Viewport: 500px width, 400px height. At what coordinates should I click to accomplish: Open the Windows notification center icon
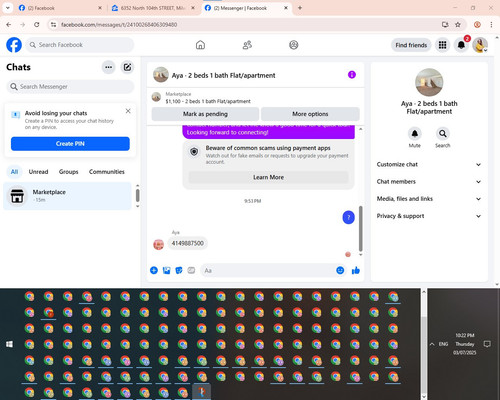click(x=487, y=344)
